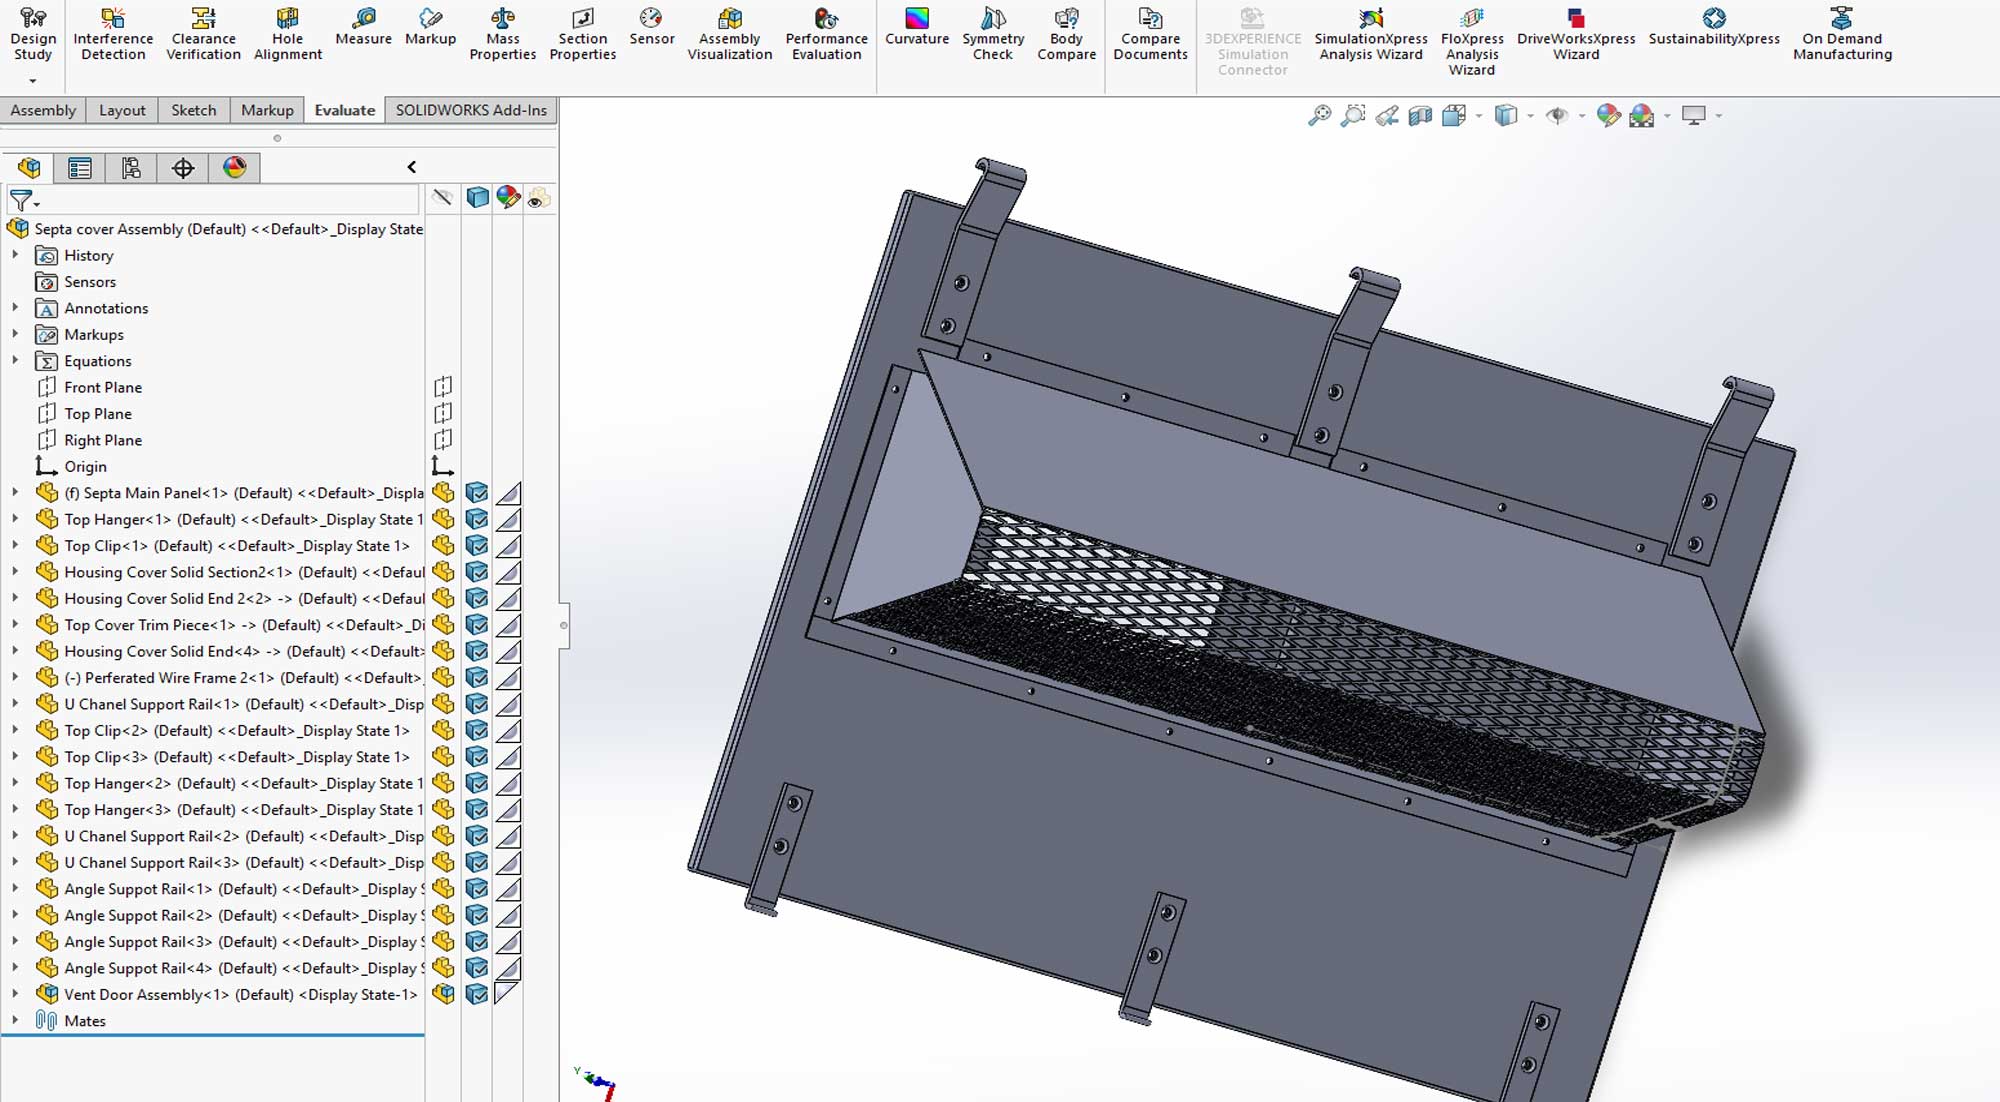Screen dimensions: 2000x1102
Task: Click the panel splitter handle
Action: point(564,626)
